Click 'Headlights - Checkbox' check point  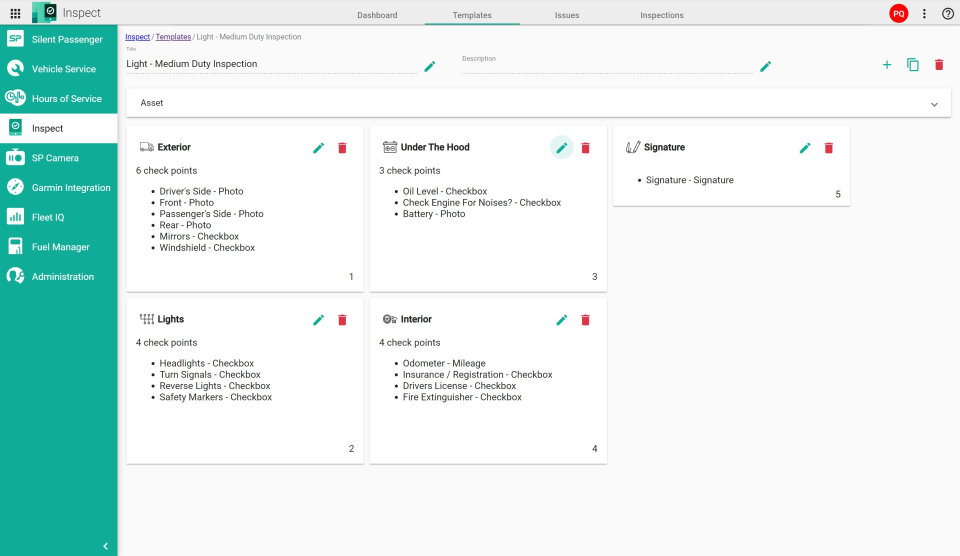206,363
